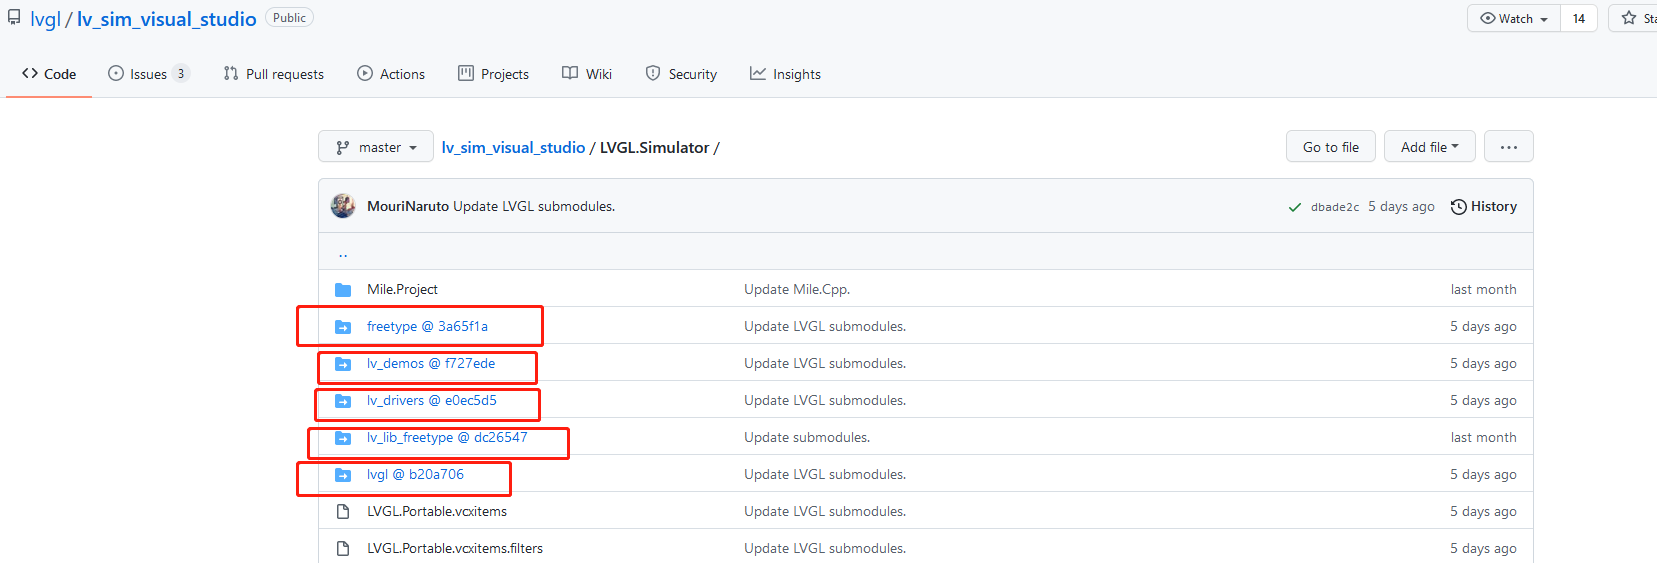Open the Wiki tab
This screenshot has width=1657, height=563.
tap(587, 74)
